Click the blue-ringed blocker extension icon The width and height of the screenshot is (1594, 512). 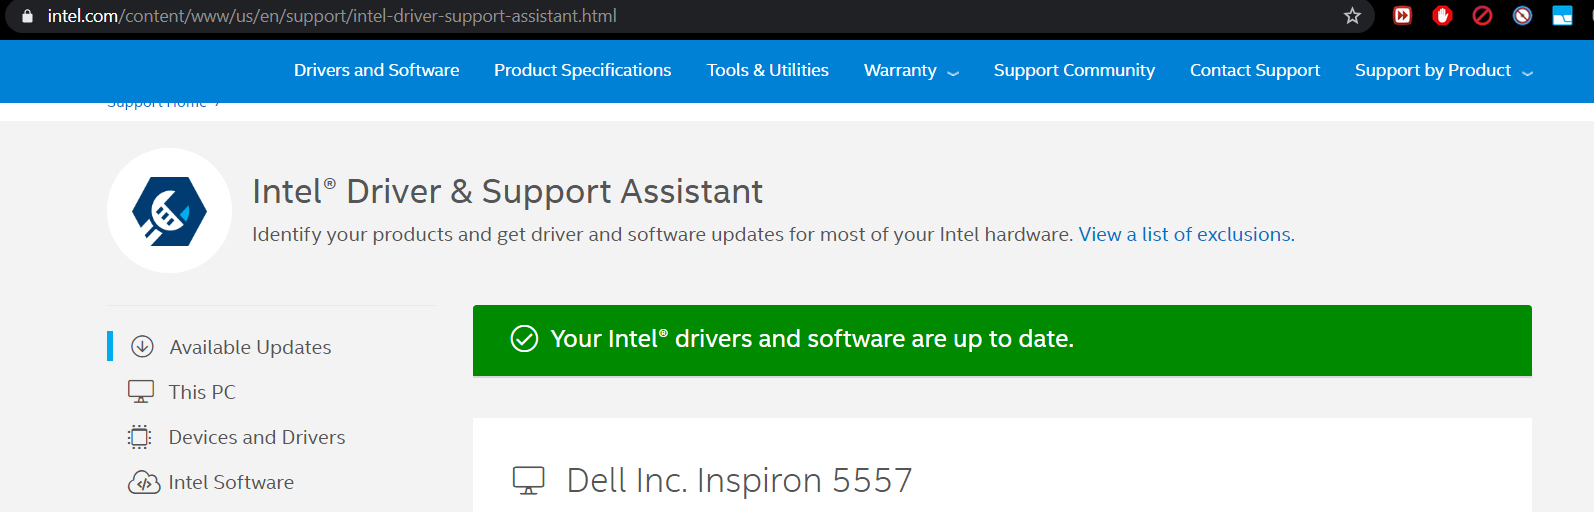1522,16
